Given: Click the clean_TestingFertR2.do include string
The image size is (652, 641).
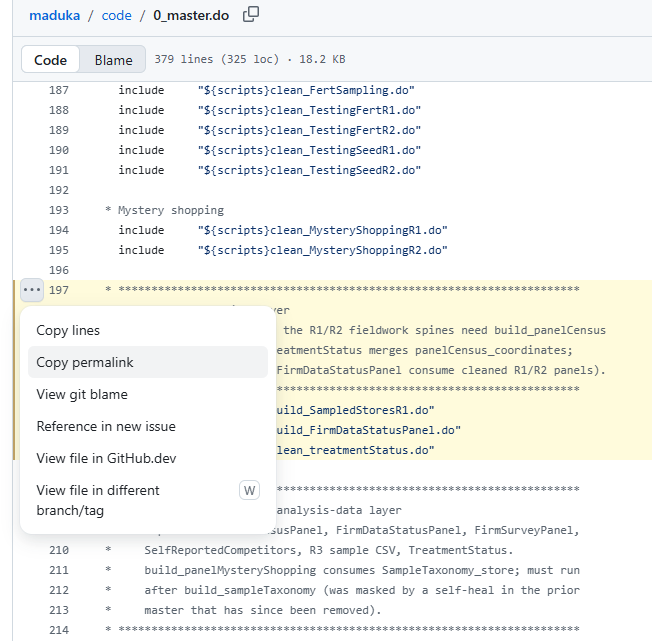Looking at the screenshot, I should pyautogui.click(x=309, y=130).
